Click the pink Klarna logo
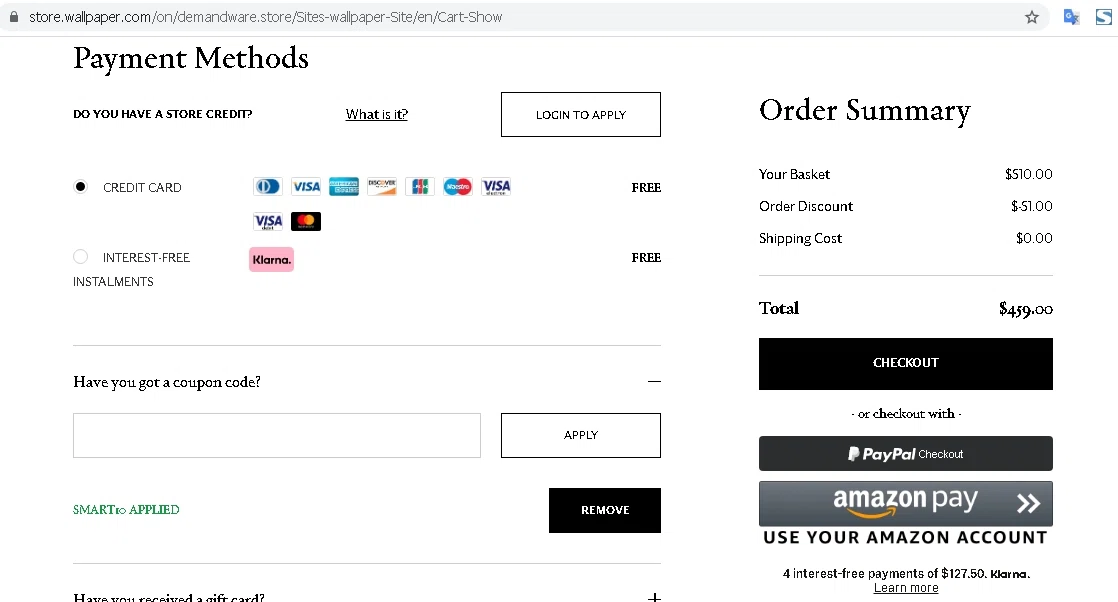This screenshot has width=1118, height=602. [x=271, y=259]
